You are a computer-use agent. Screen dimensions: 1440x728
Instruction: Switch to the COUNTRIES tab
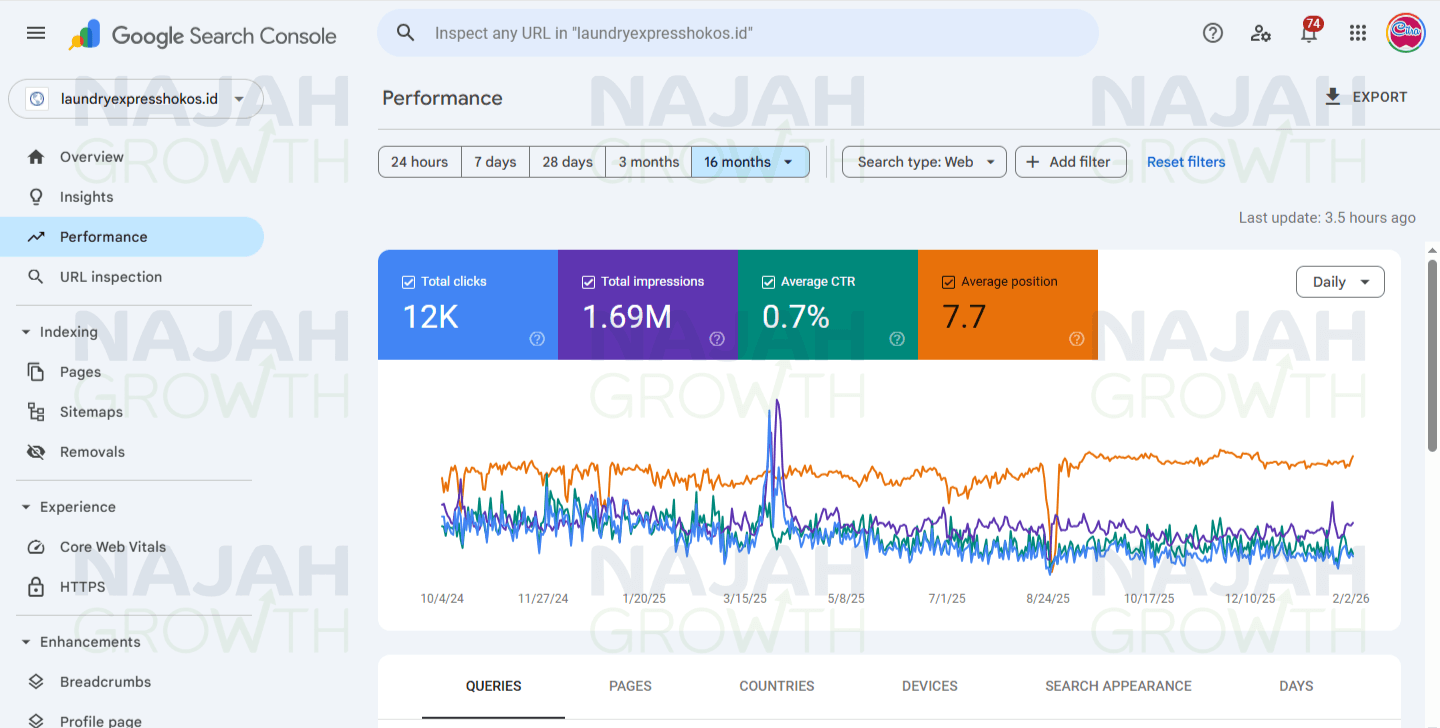(777, 686)
